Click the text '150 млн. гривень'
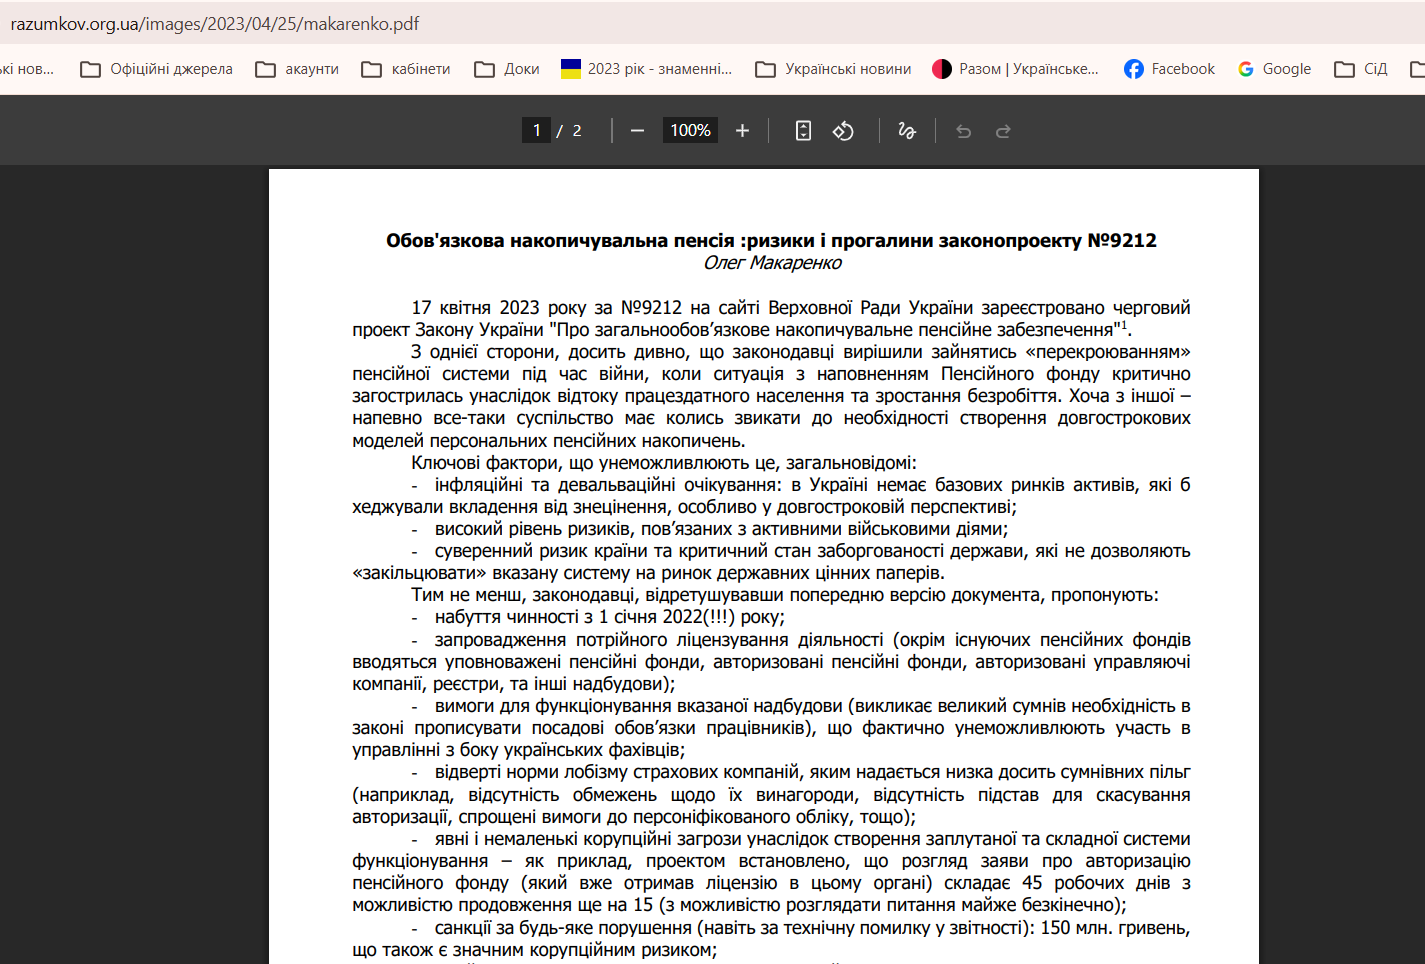 tap(1115, 928)
